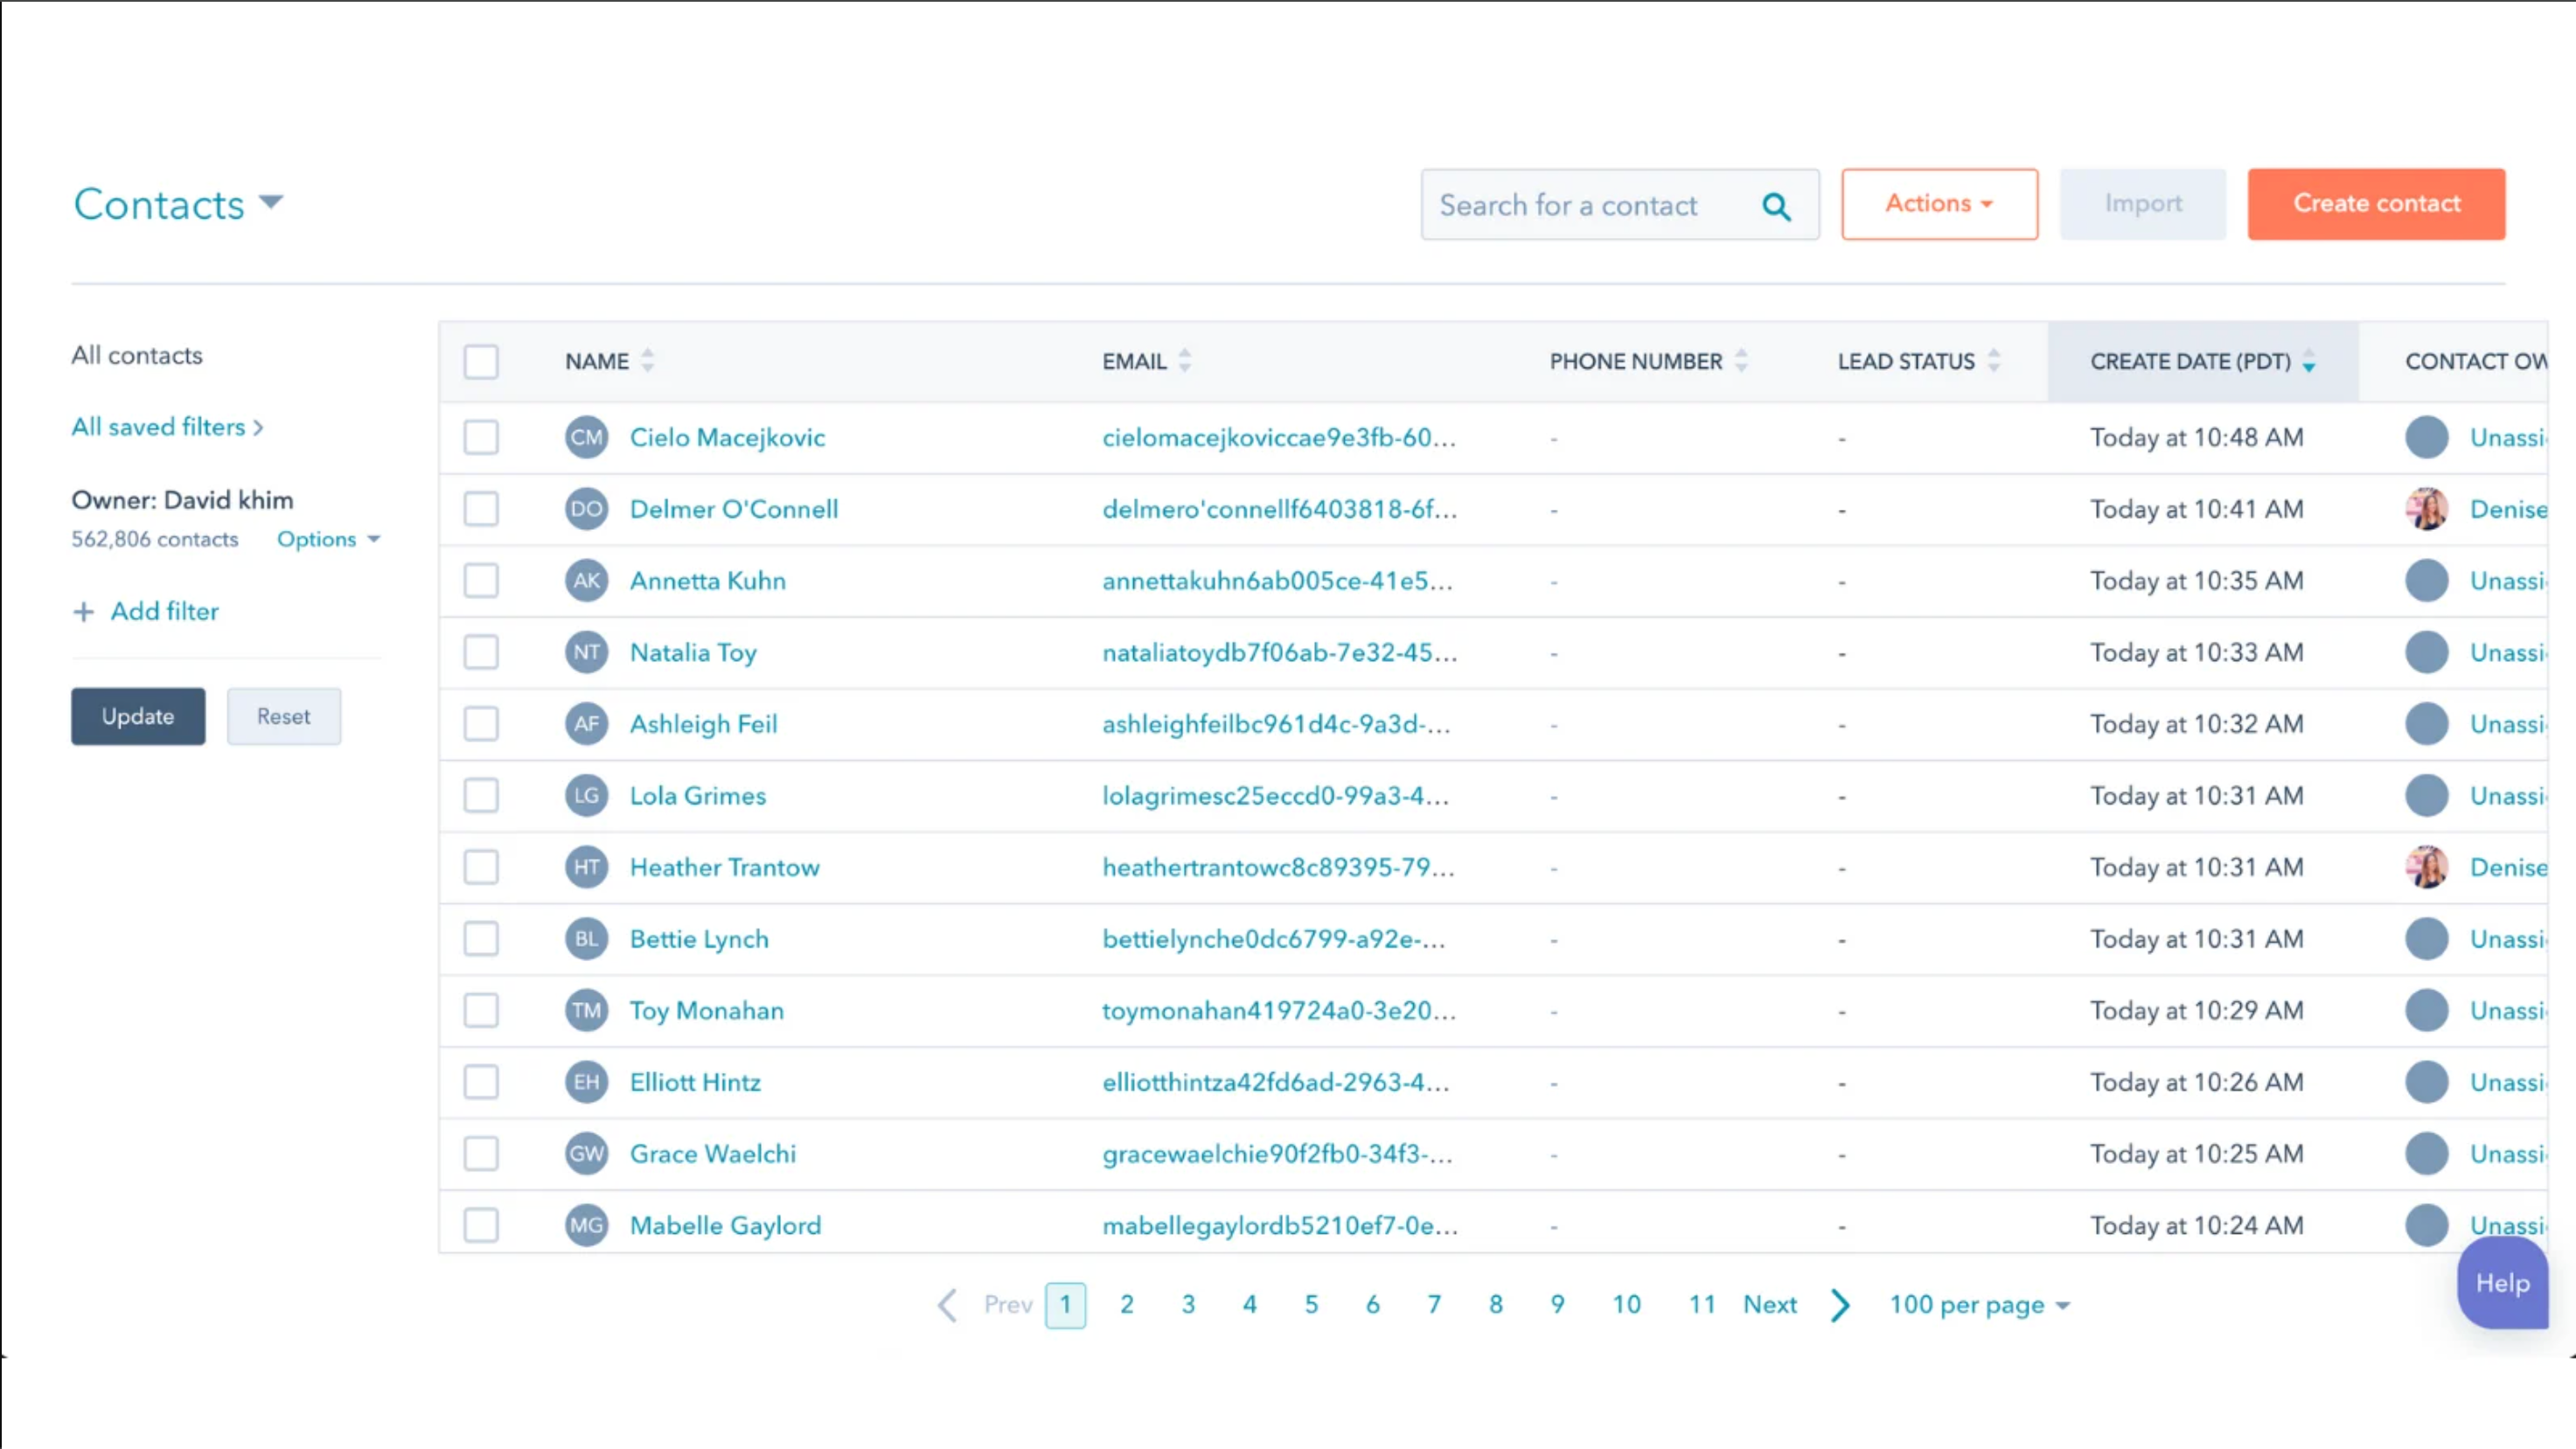This screenshot has width=2576, height=1449.
Task: Click the NT avatar for Natalia Toy
Action: [x=586, y=652]
